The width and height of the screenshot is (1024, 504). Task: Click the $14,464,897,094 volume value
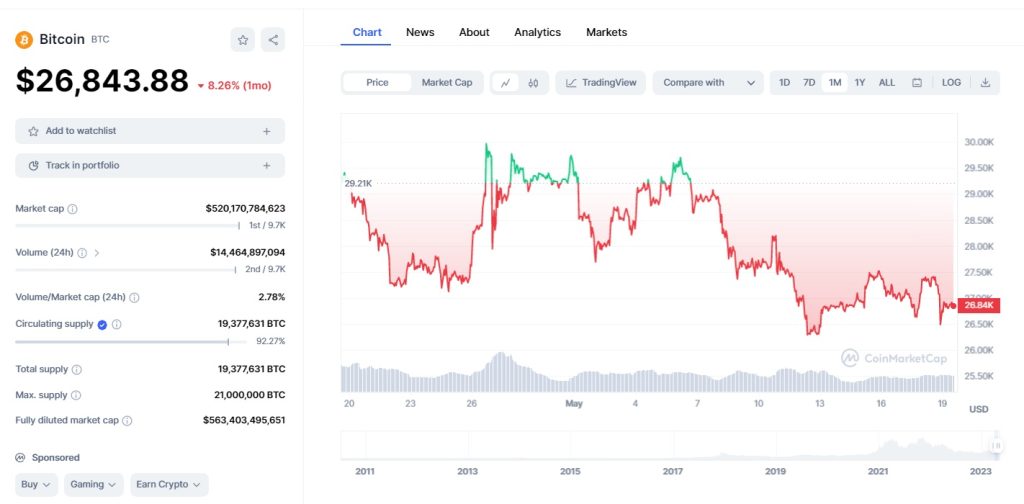(x=248, y=253)
